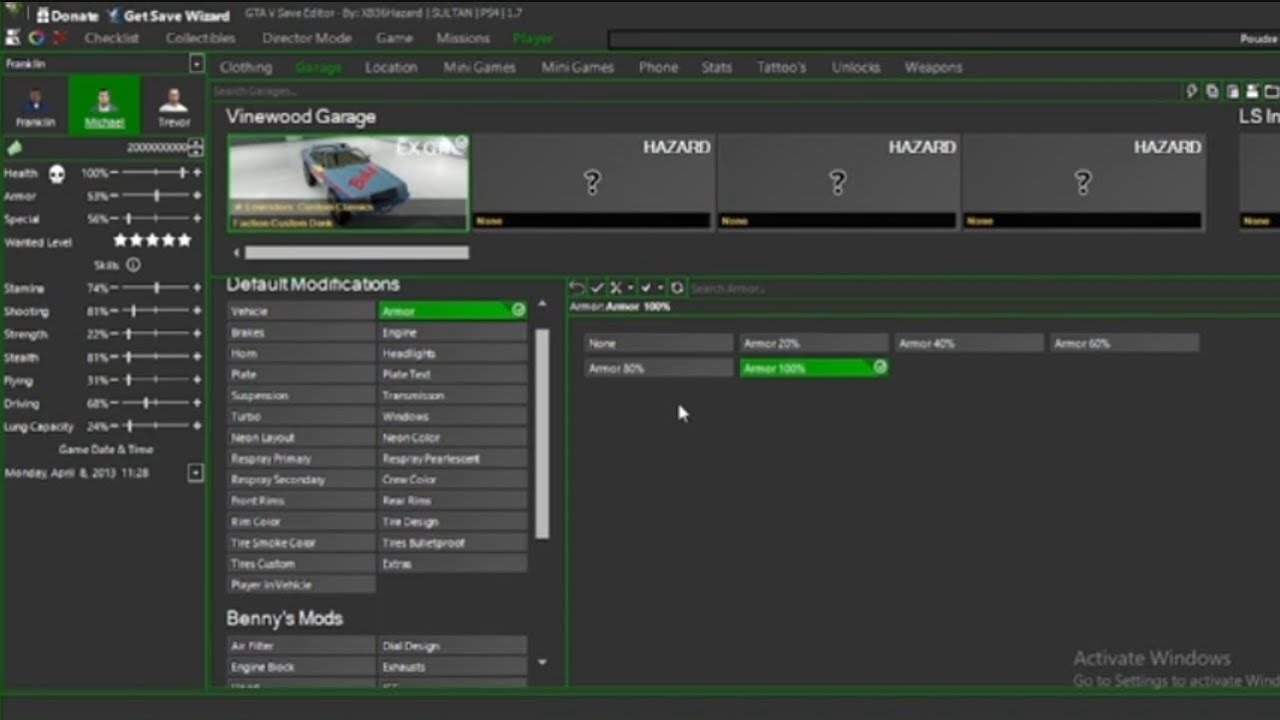Switch to the Stats tab
1280x720 pixels.
717,68
